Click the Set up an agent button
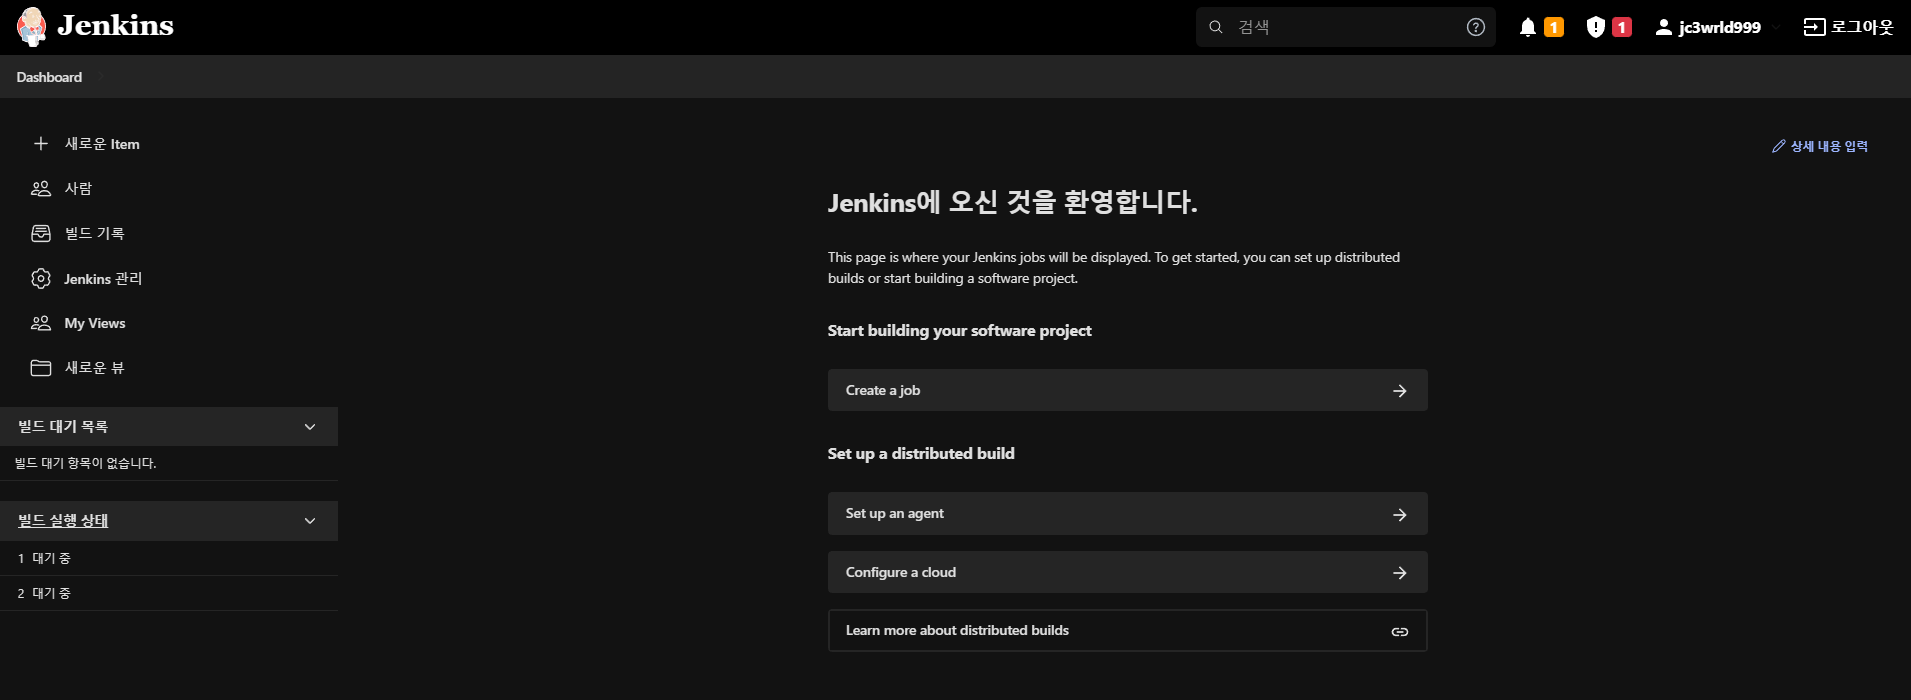Viewport: 1911px width, 700px height. pyautogui.click(x=1127, y=514)
